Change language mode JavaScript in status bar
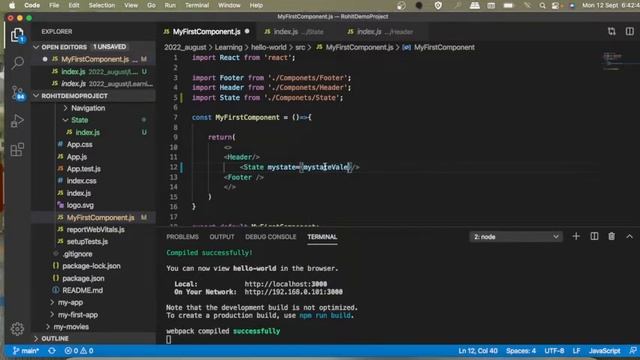 [604, 351]
